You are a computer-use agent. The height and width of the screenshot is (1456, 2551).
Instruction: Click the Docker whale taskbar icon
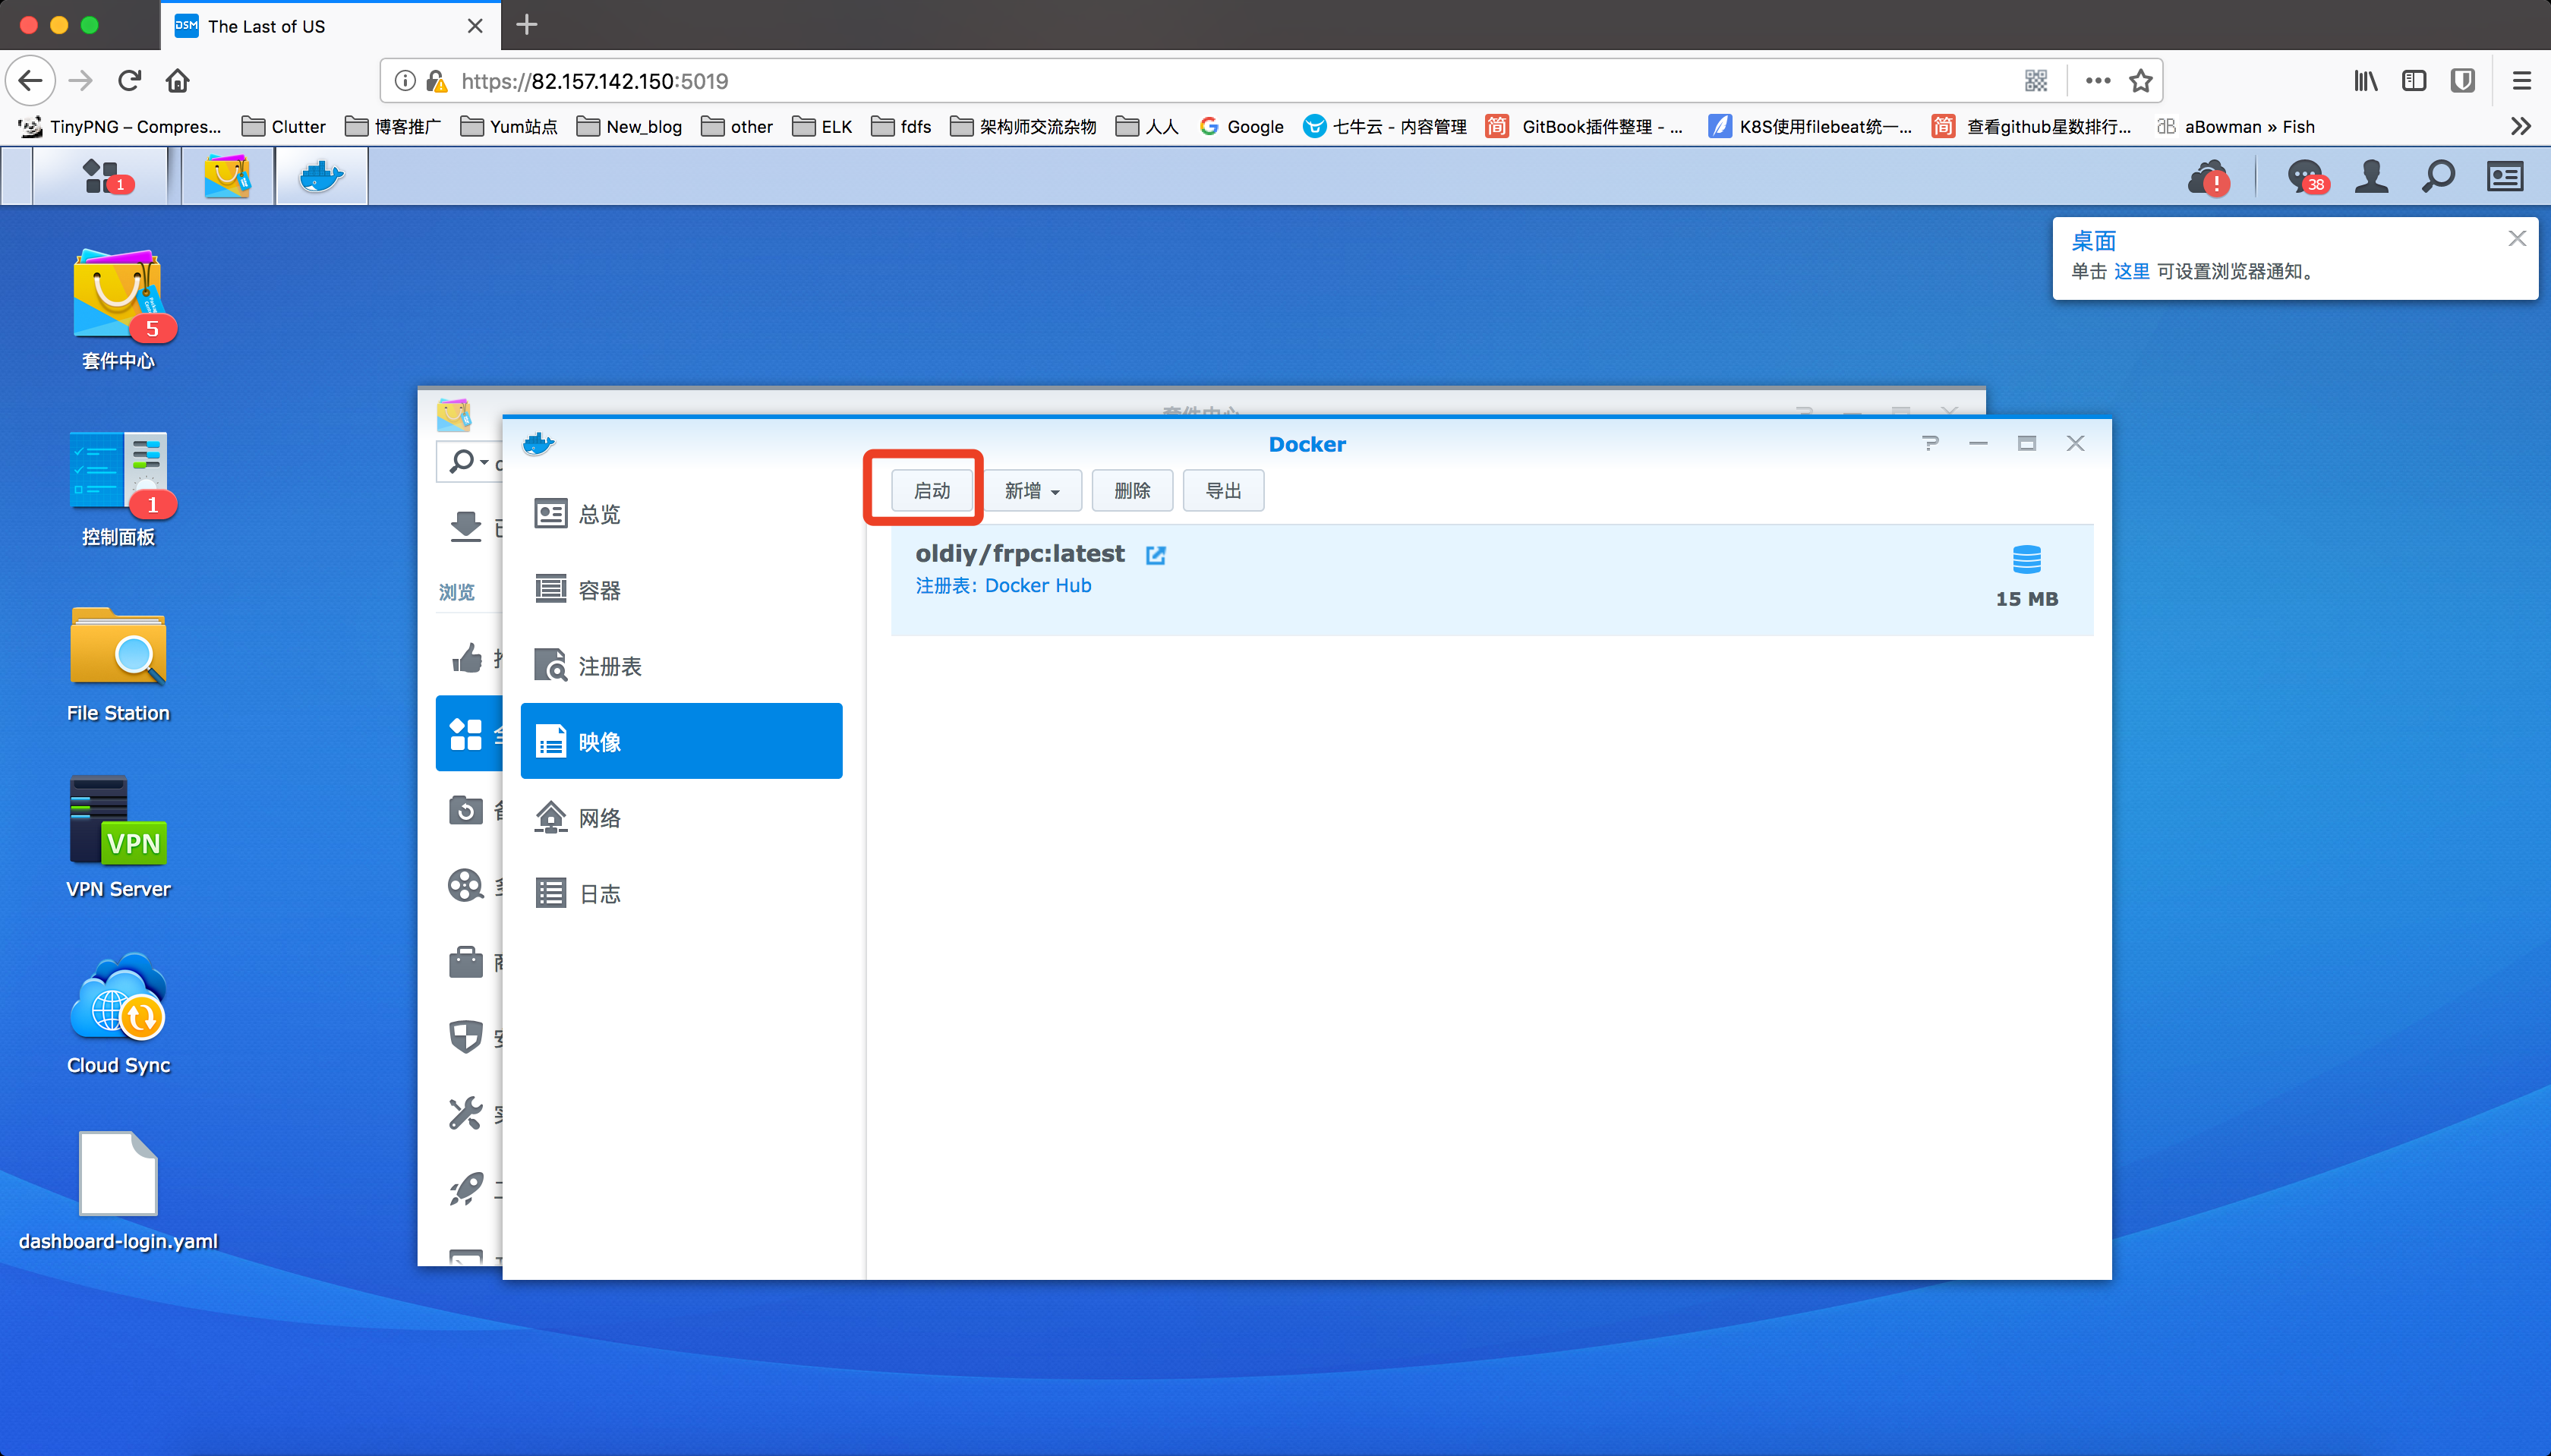pos(321,176)
